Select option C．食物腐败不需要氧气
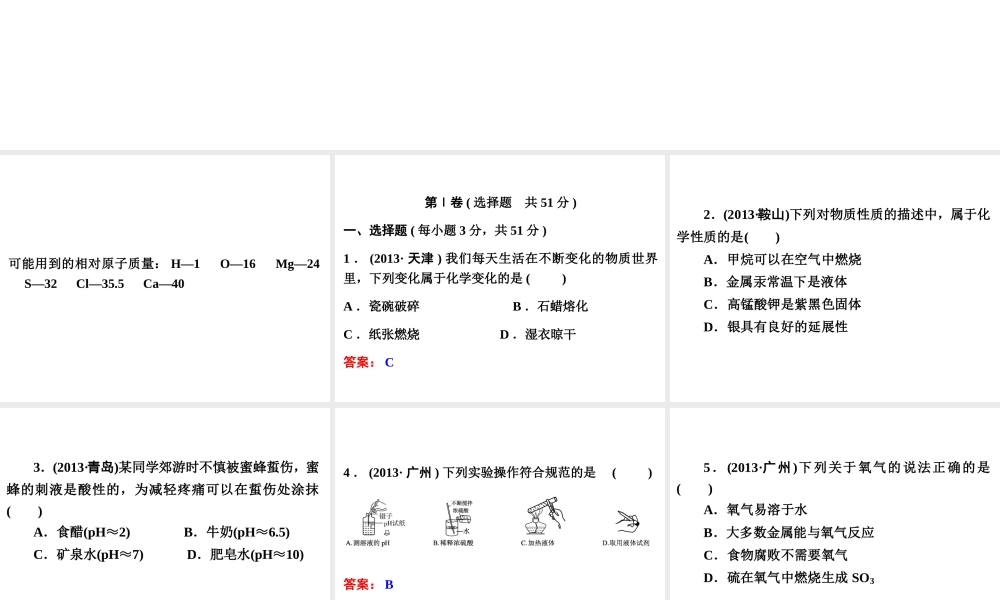This screenshot has height=600, width=1000. [776, 555]
